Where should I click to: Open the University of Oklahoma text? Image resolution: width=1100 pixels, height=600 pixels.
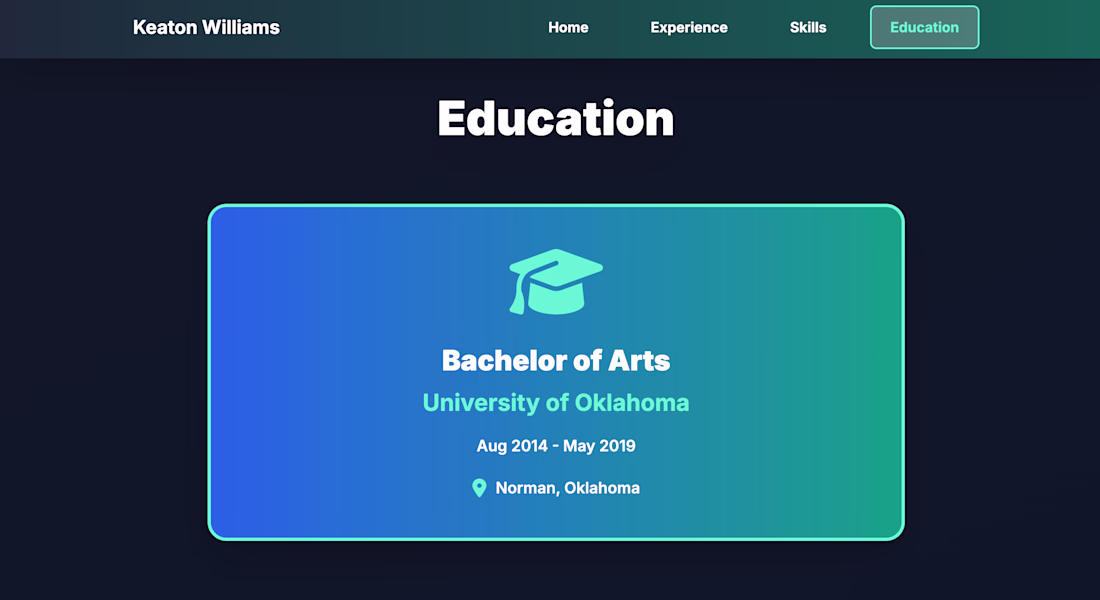[555, 403]
